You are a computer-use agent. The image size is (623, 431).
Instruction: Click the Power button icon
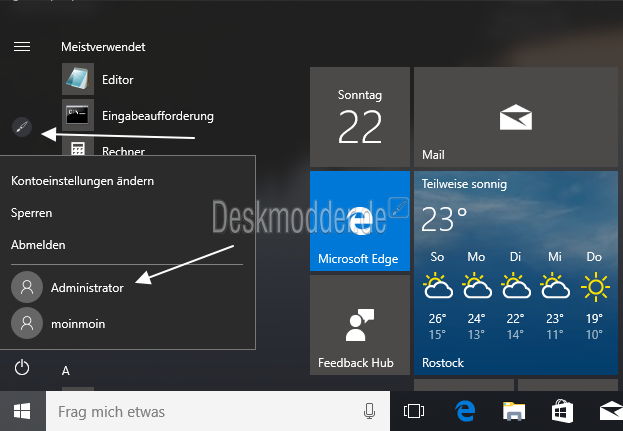22,368
